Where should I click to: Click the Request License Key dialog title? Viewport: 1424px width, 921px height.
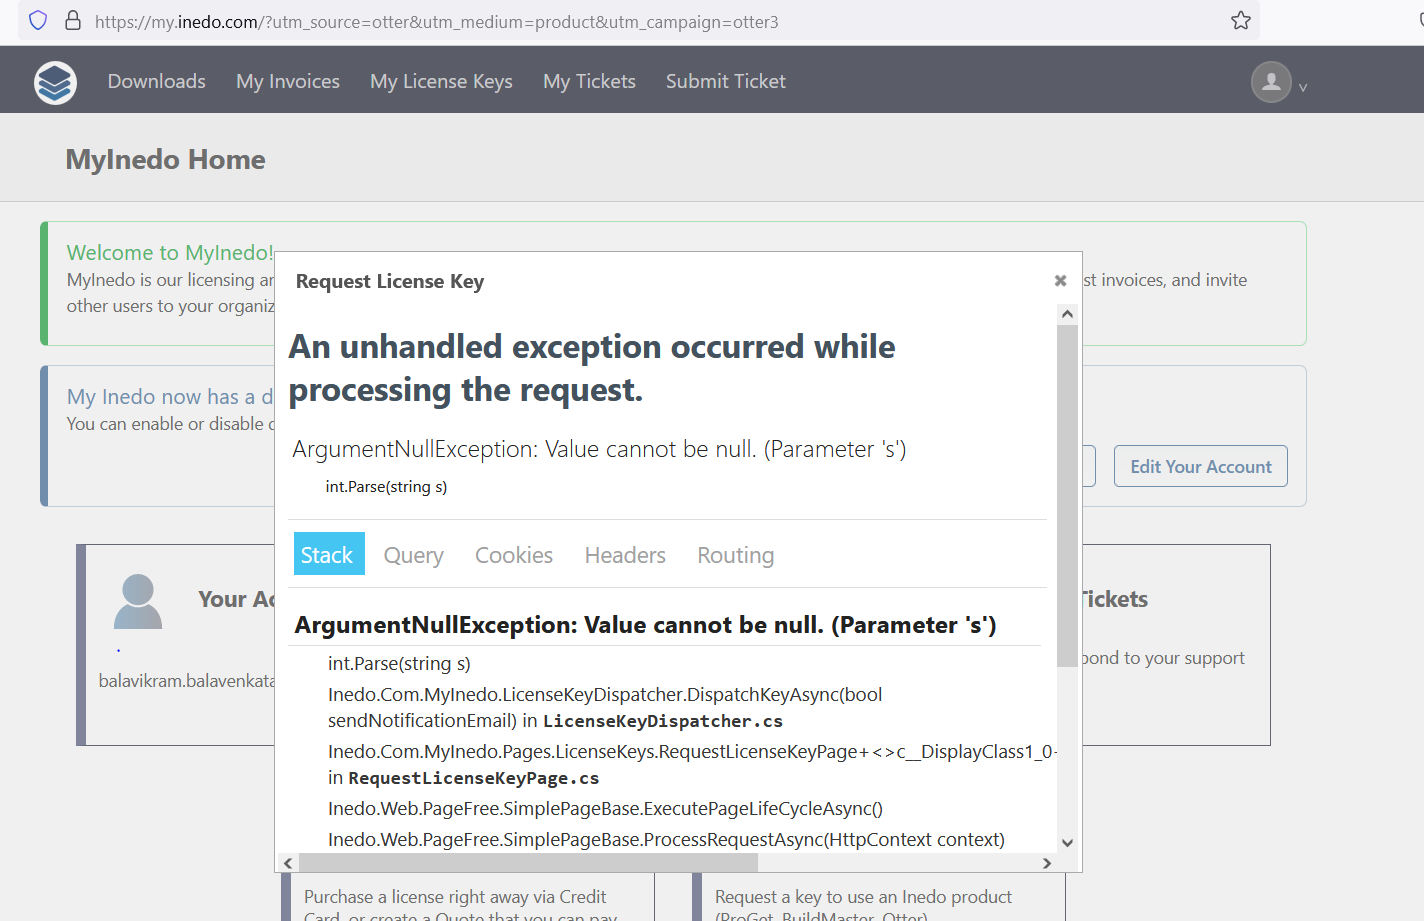(x=390, y=281)
